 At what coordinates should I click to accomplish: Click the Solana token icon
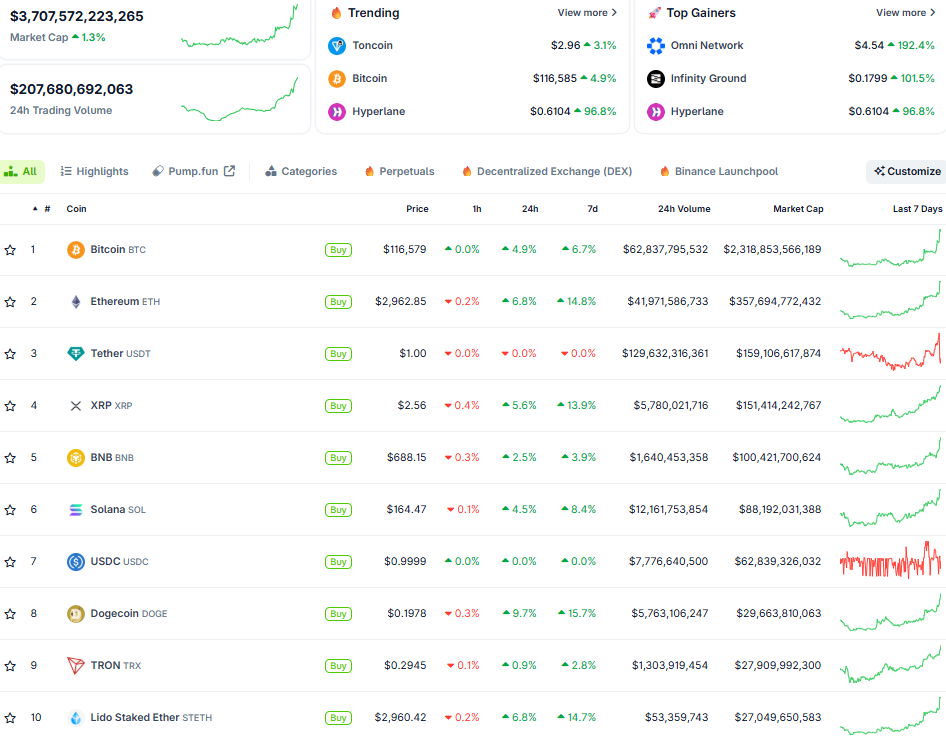click(74, 509)
